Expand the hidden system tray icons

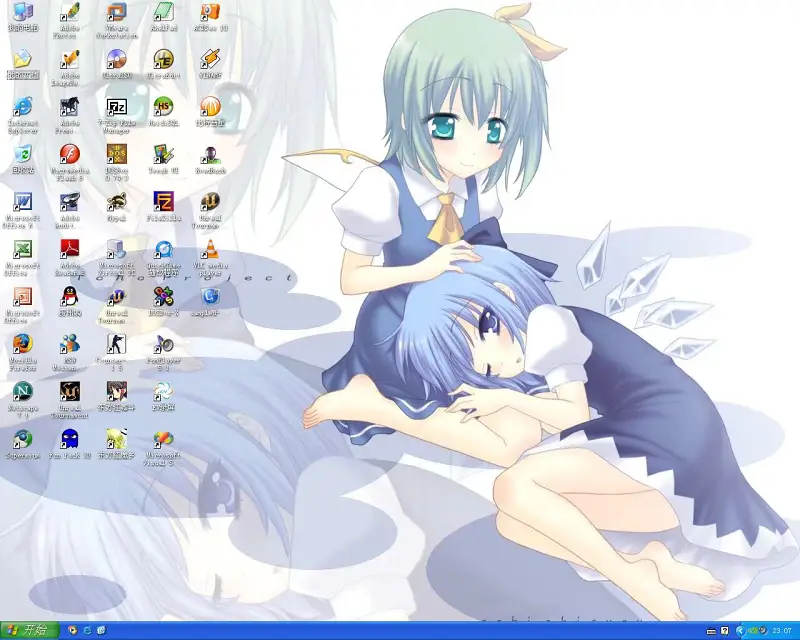740,631
